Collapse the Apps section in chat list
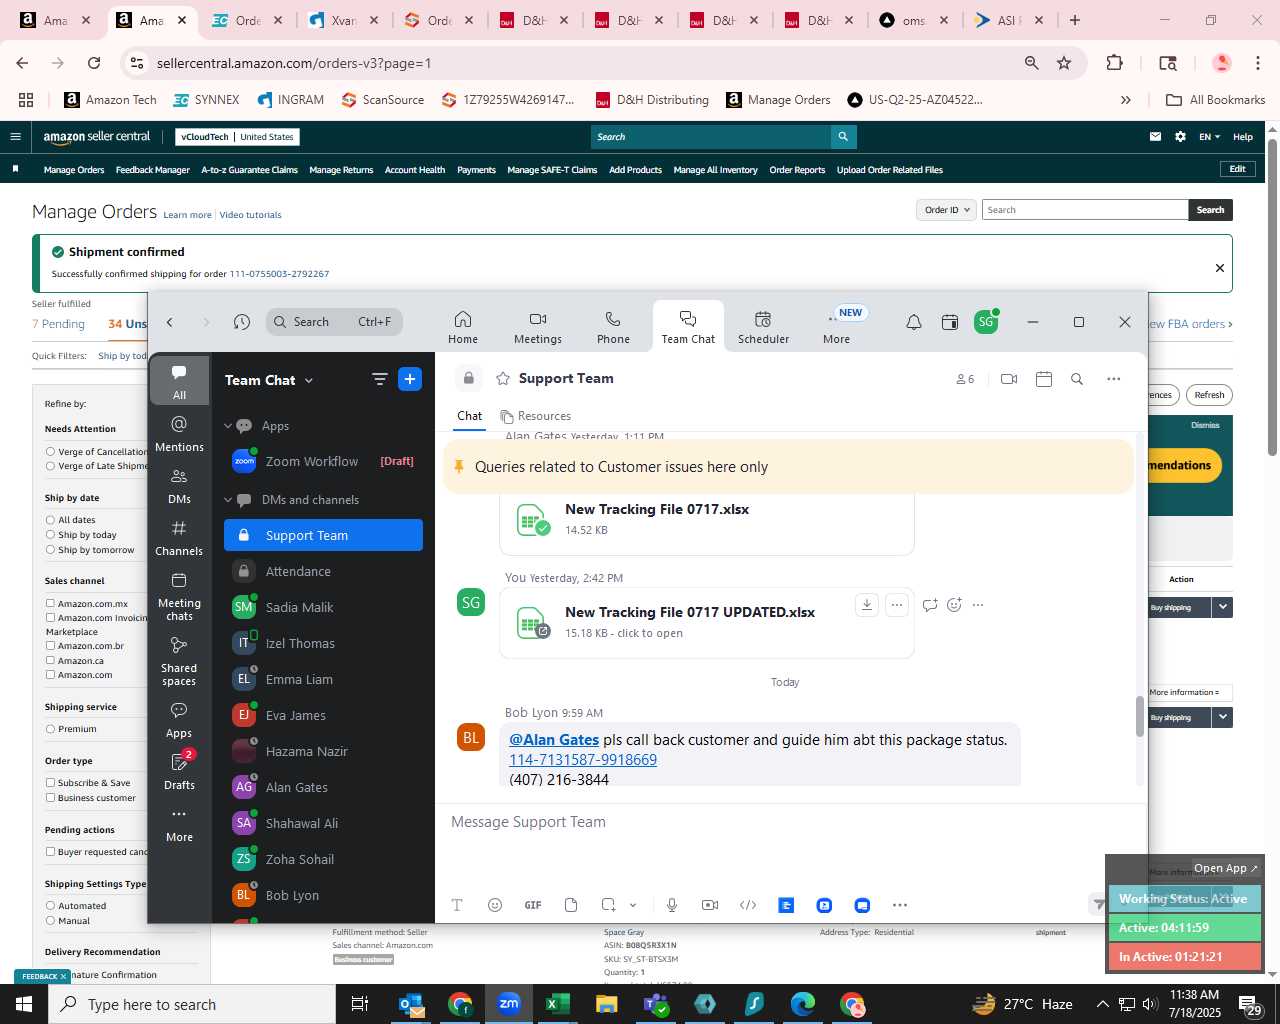 coord(228,426)
